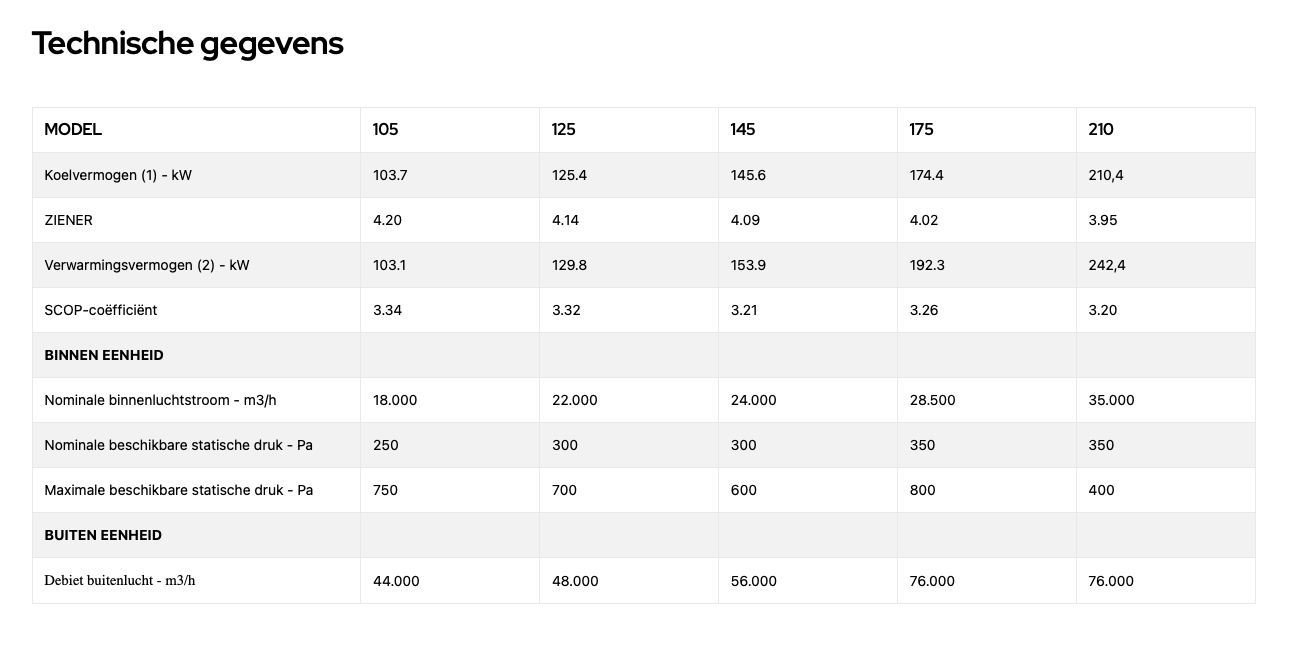
Task: Click model 125 column header
Action: [x=564, y=130]
